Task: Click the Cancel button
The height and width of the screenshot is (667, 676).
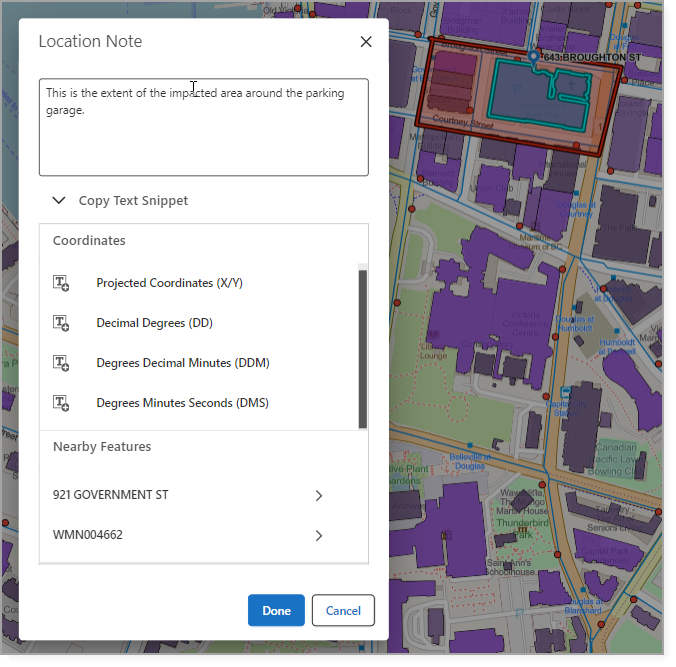Action: pos(343,611)
